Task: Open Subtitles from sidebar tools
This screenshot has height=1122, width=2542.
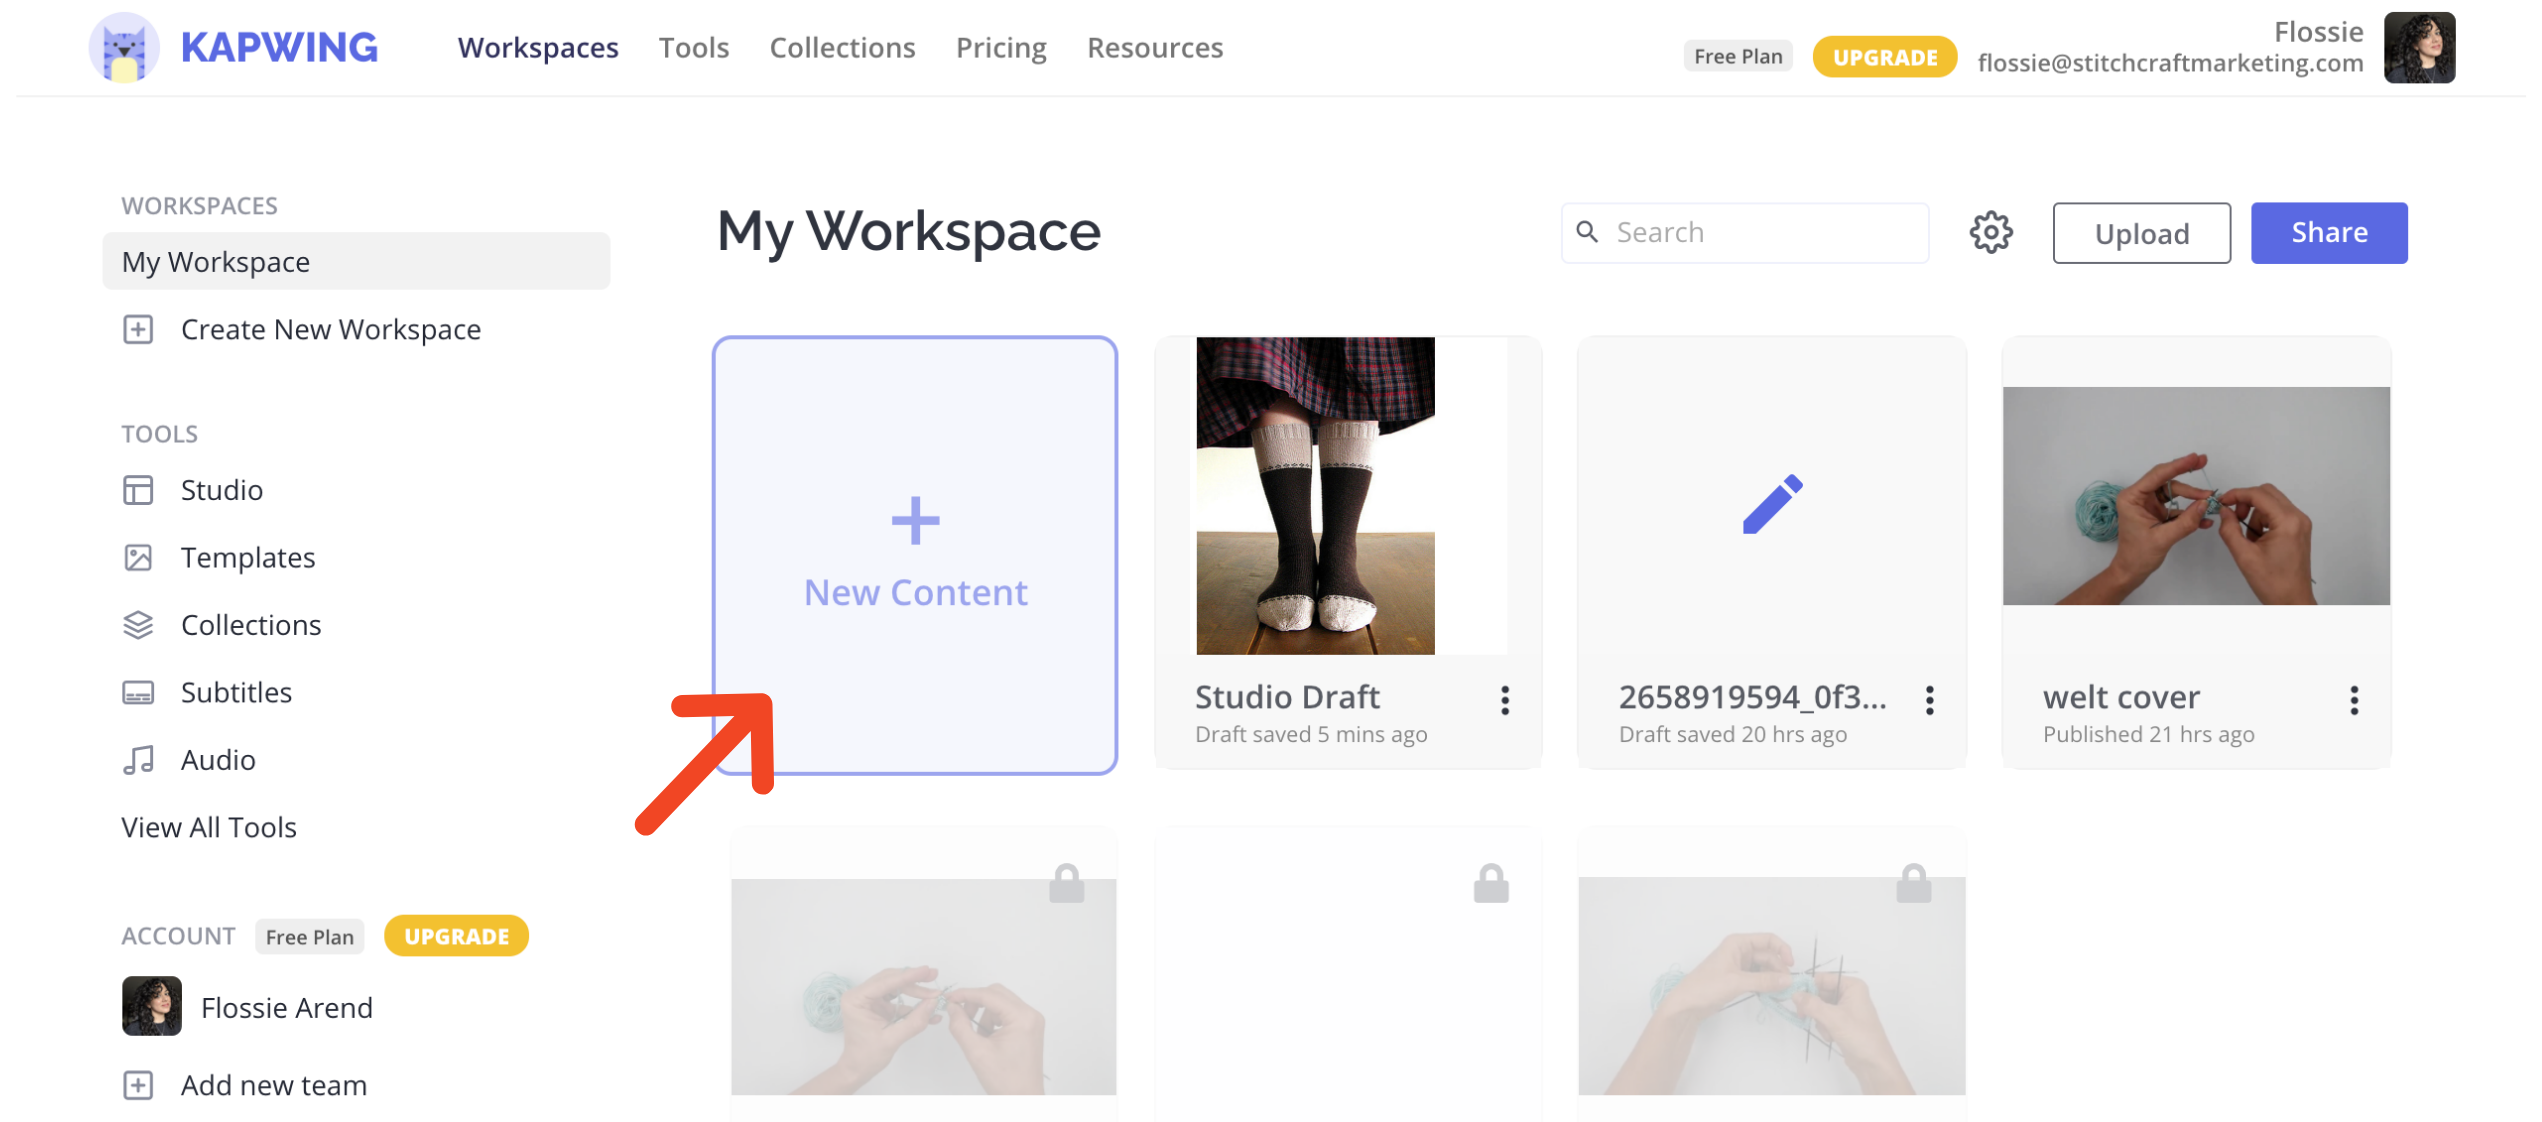Action: [x=236, y=692]
